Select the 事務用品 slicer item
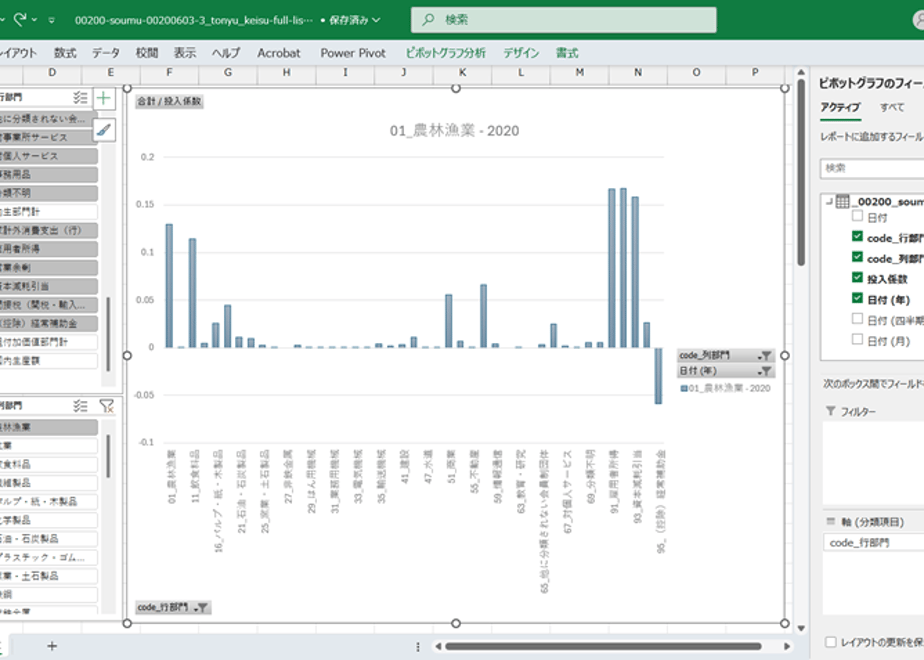 click(48, 174)
